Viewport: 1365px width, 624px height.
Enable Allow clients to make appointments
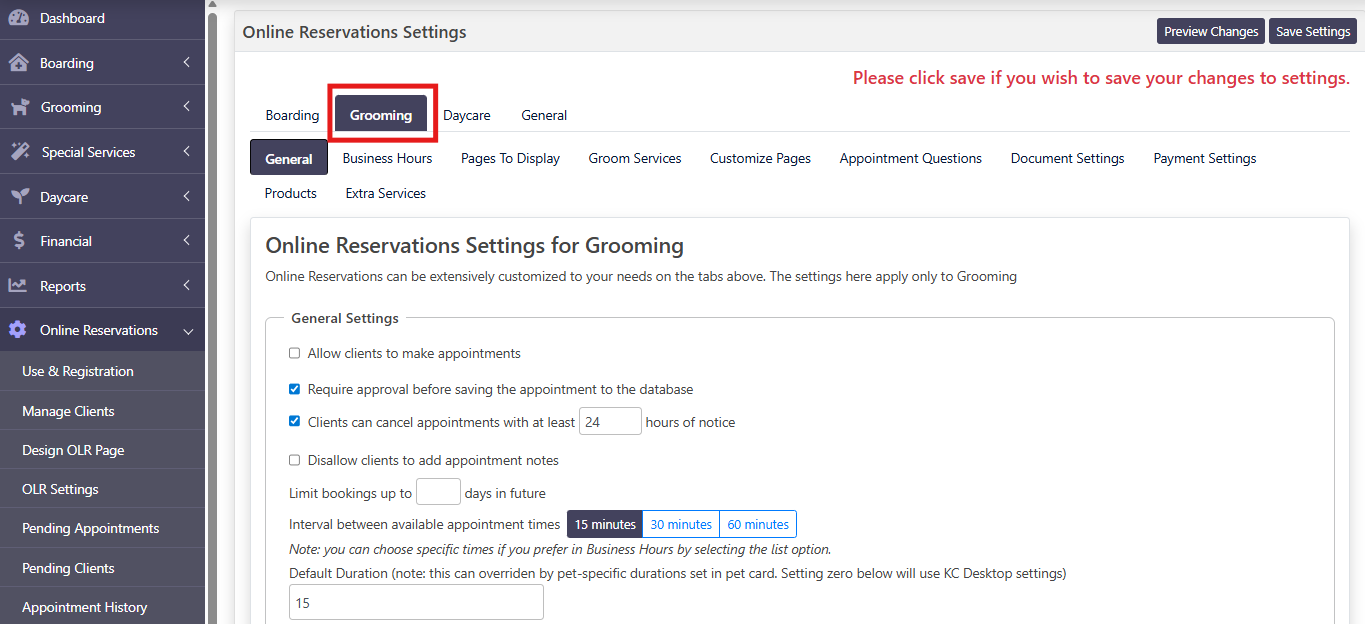295,353
